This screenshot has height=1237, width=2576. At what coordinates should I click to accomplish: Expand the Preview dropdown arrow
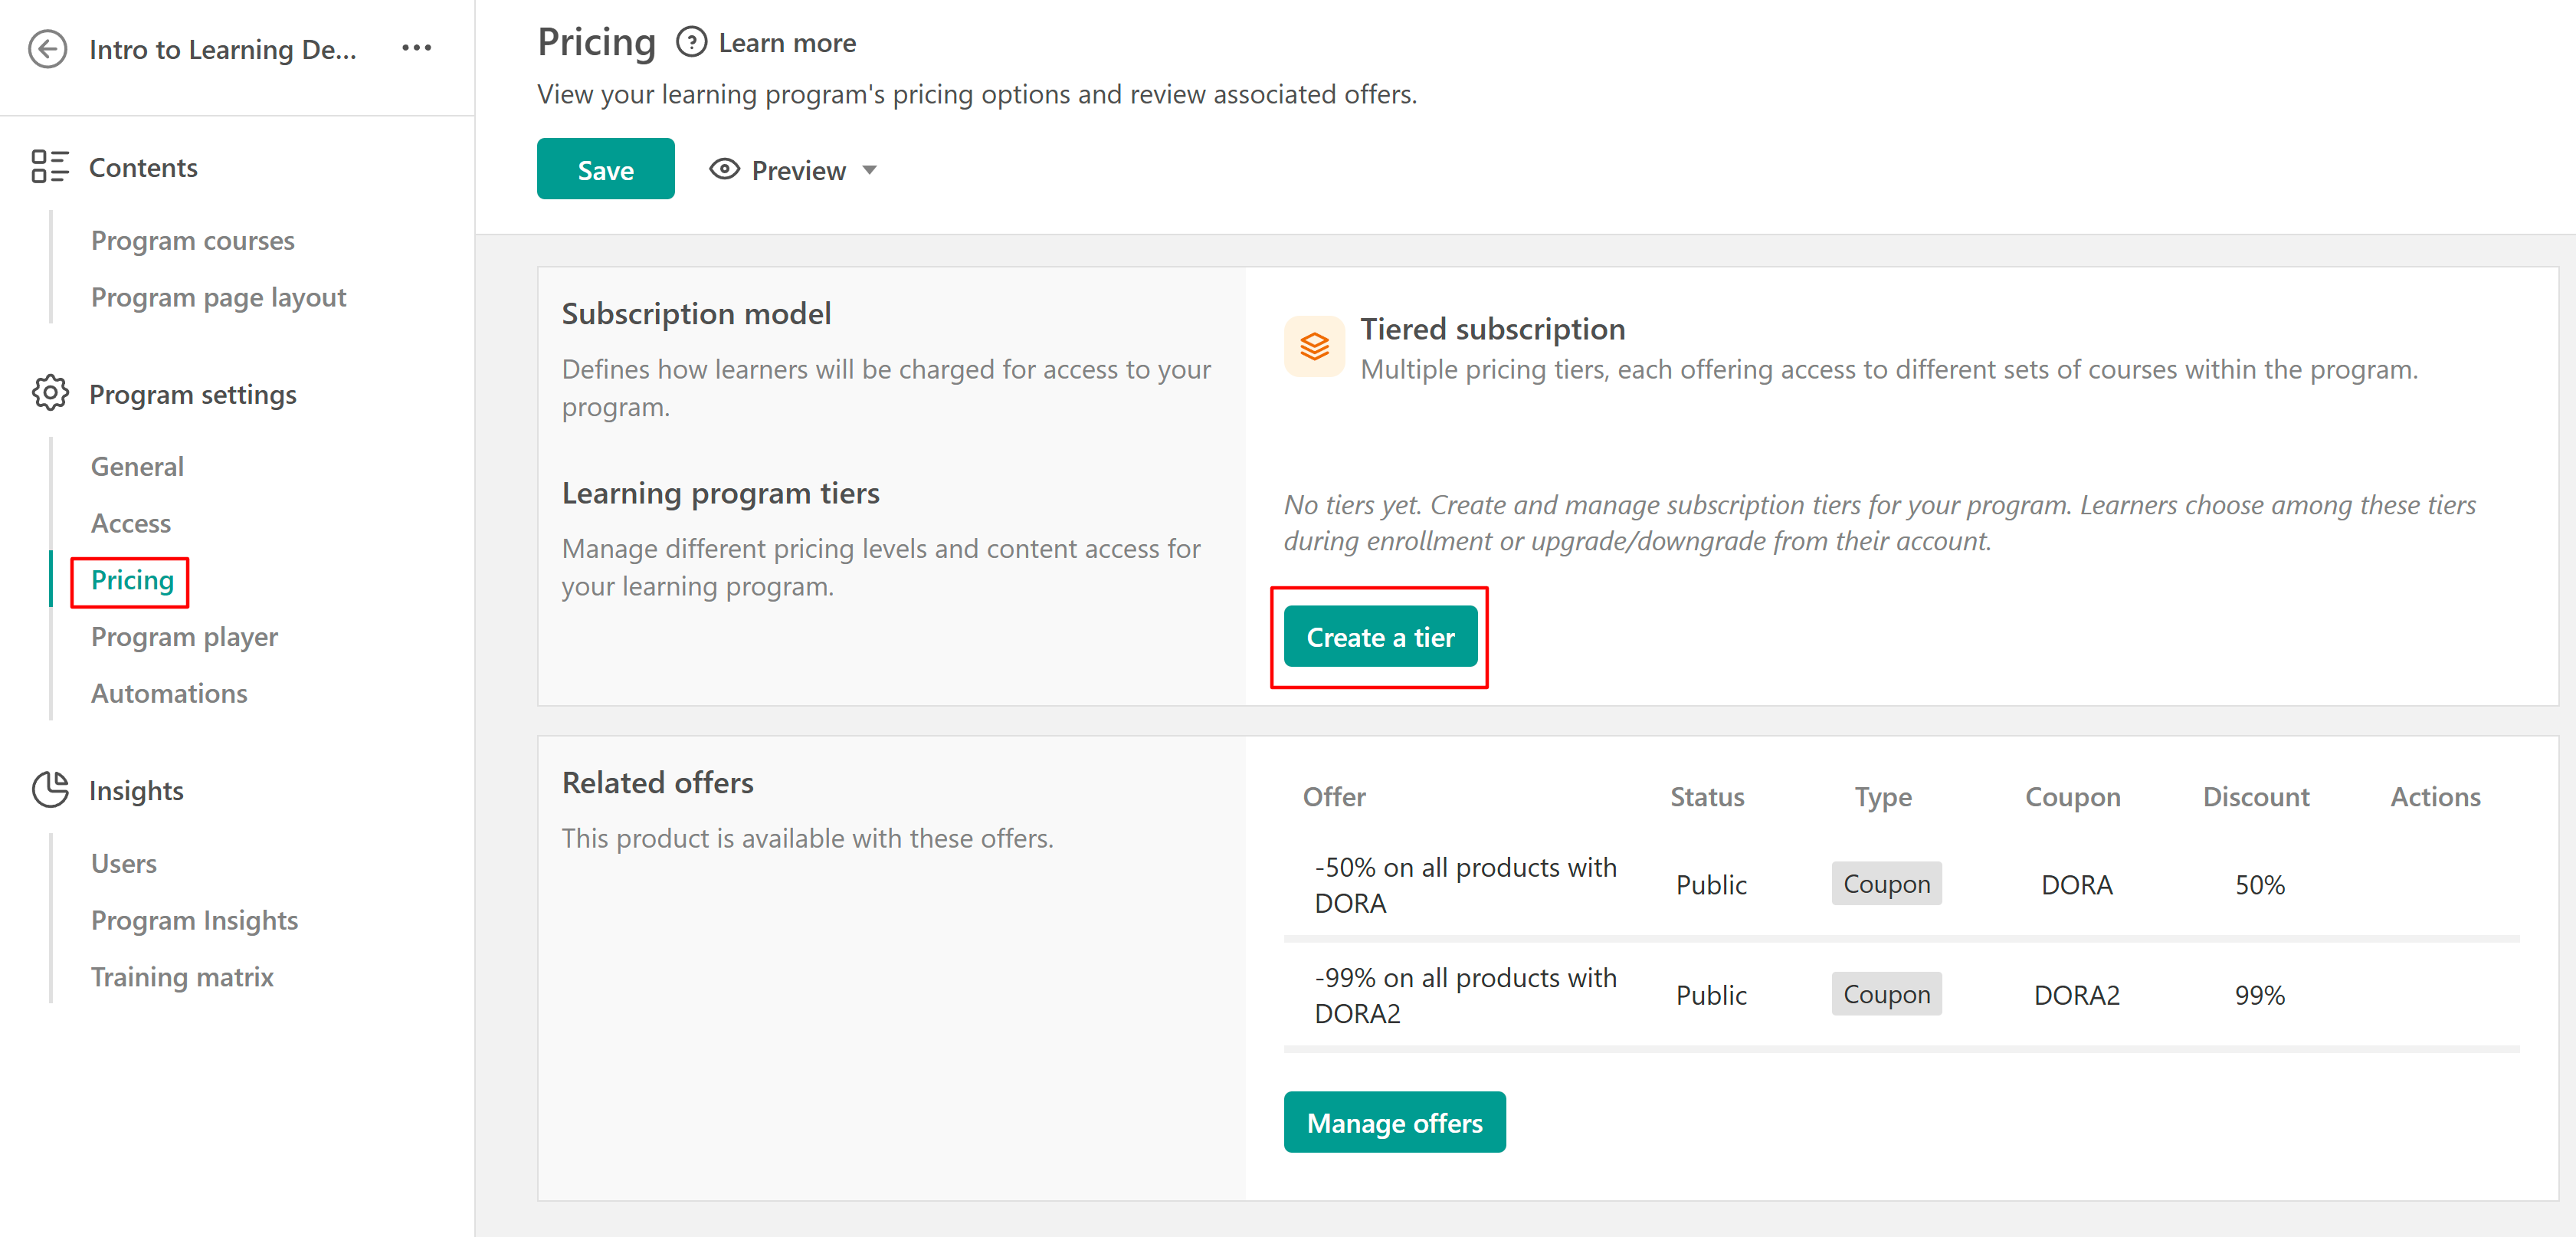click(x=870, y=170)
